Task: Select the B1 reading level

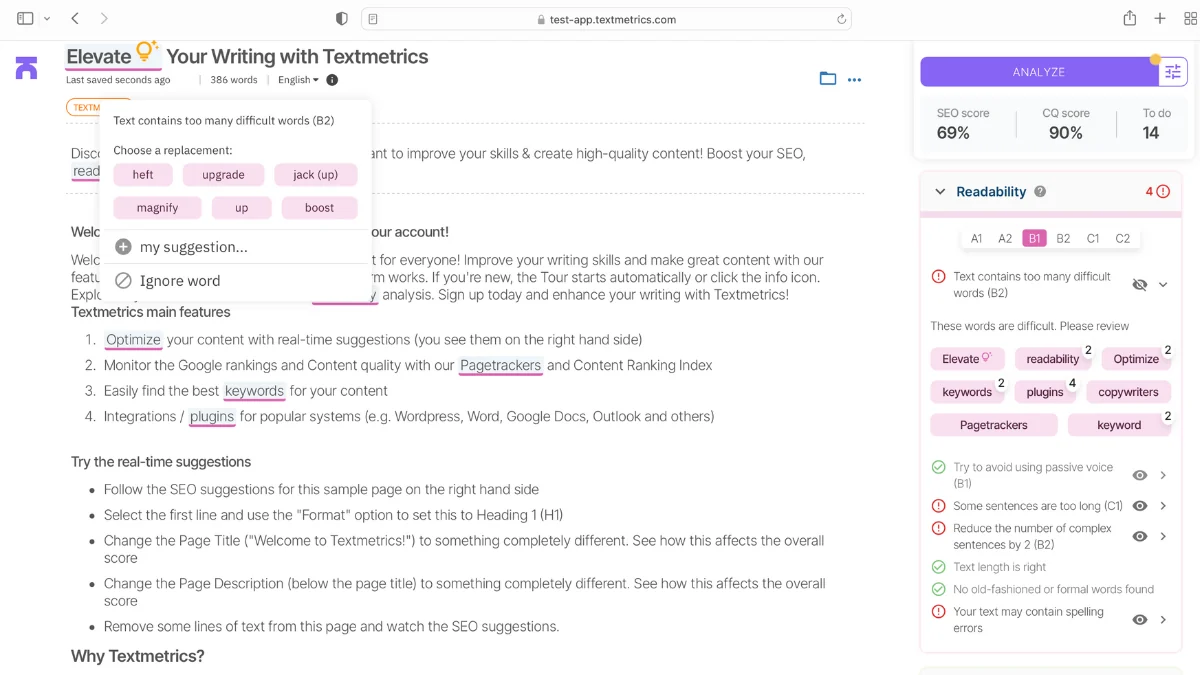Action: (1034, 238)
